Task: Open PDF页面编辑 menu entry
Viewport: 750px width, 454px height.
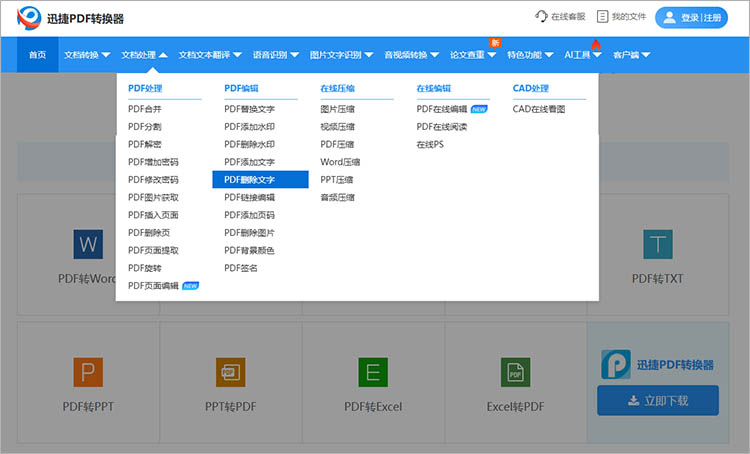Action: pyautogui.click(x=153, y=286)
